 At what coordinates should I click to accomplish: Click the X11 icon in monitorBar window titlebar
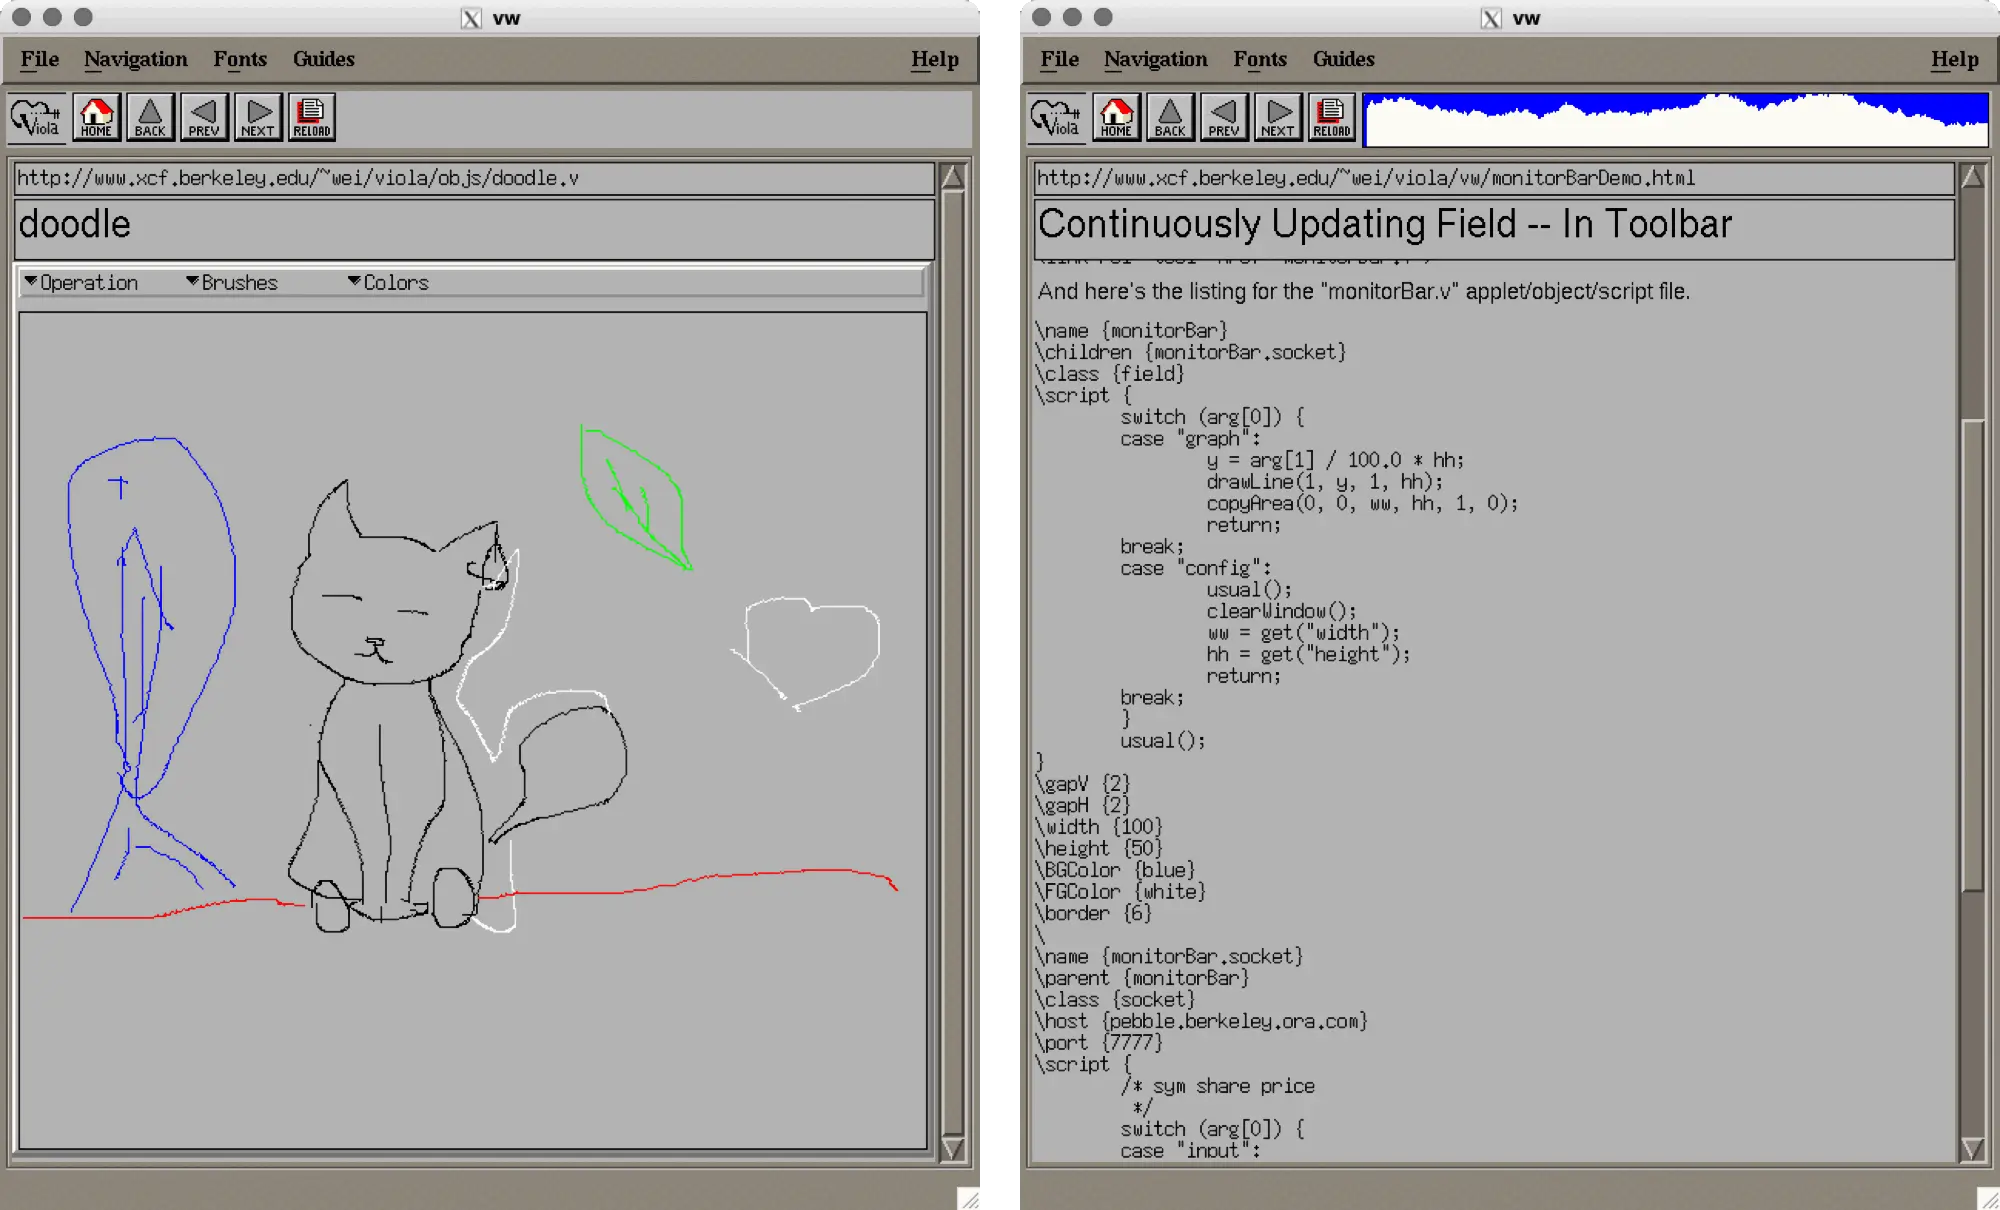tap(1491, 18)
